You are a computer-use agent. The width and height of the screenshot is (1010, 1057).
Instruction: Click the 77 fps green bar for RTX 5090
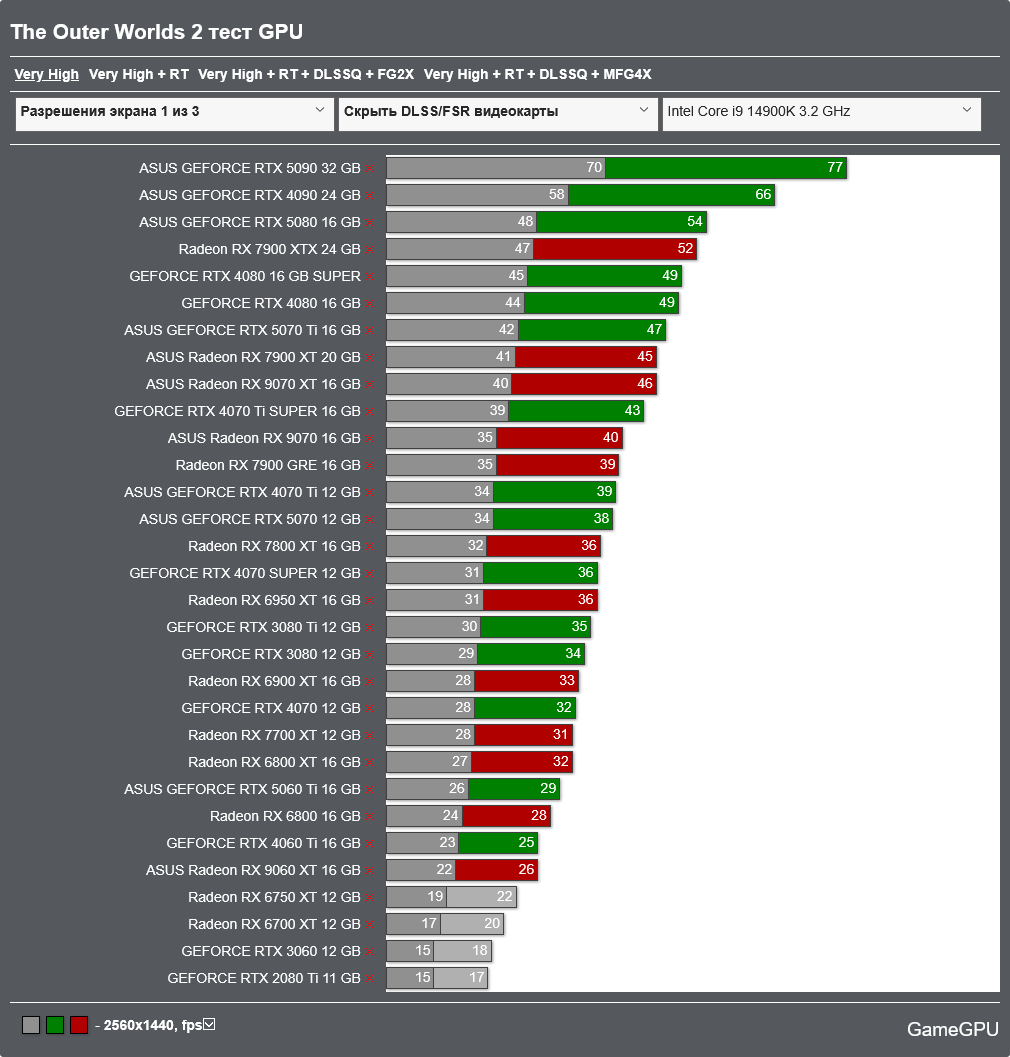pyautogui.click(x=725, y=168)
